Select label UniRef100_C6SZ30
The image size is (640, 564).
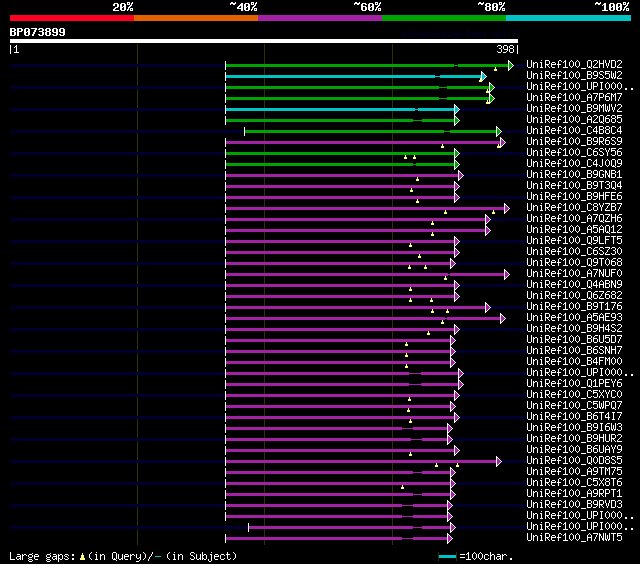(574, 251)
